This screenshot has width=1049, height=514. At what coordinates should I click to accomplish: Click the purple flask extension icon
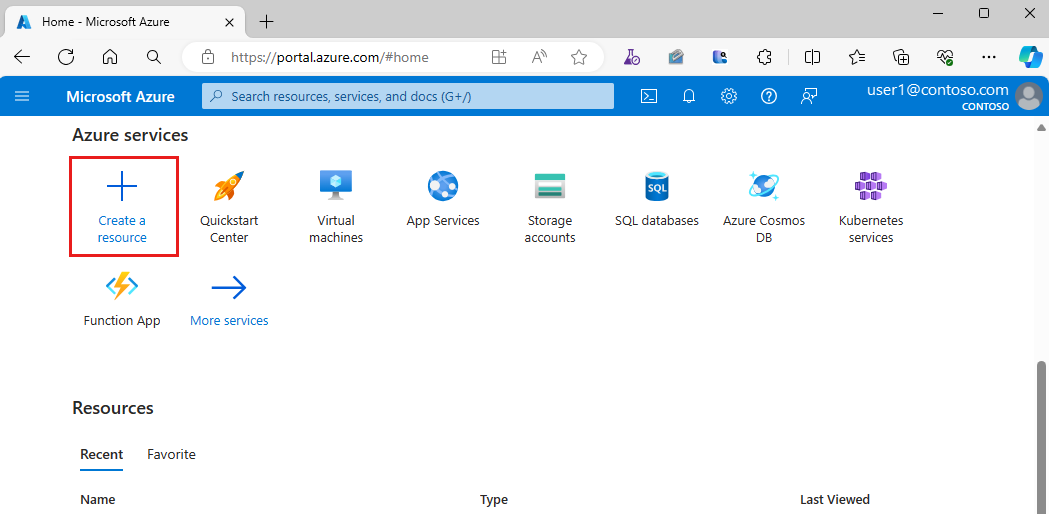point(632,57)
